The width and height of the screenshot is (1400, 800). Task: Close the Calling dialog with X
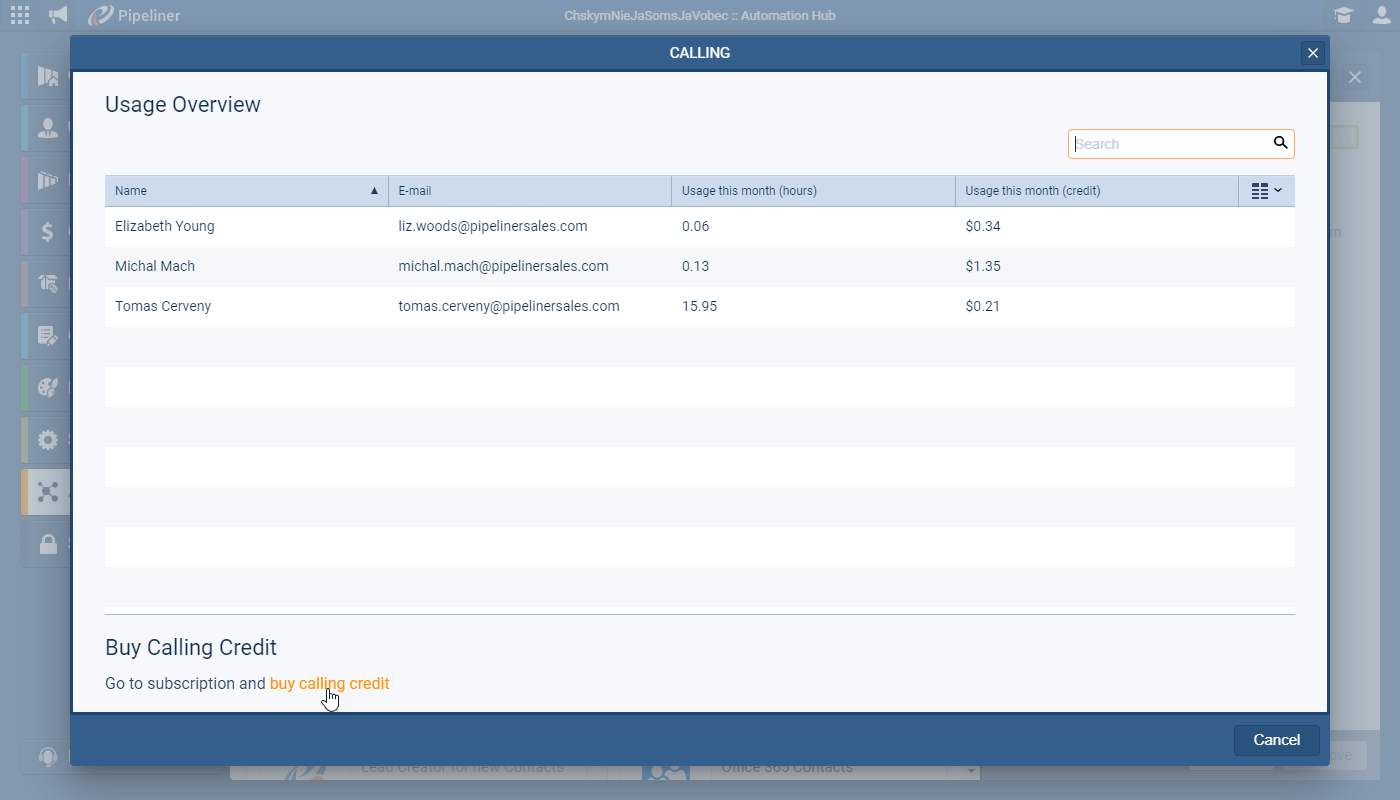(1312, 53)
